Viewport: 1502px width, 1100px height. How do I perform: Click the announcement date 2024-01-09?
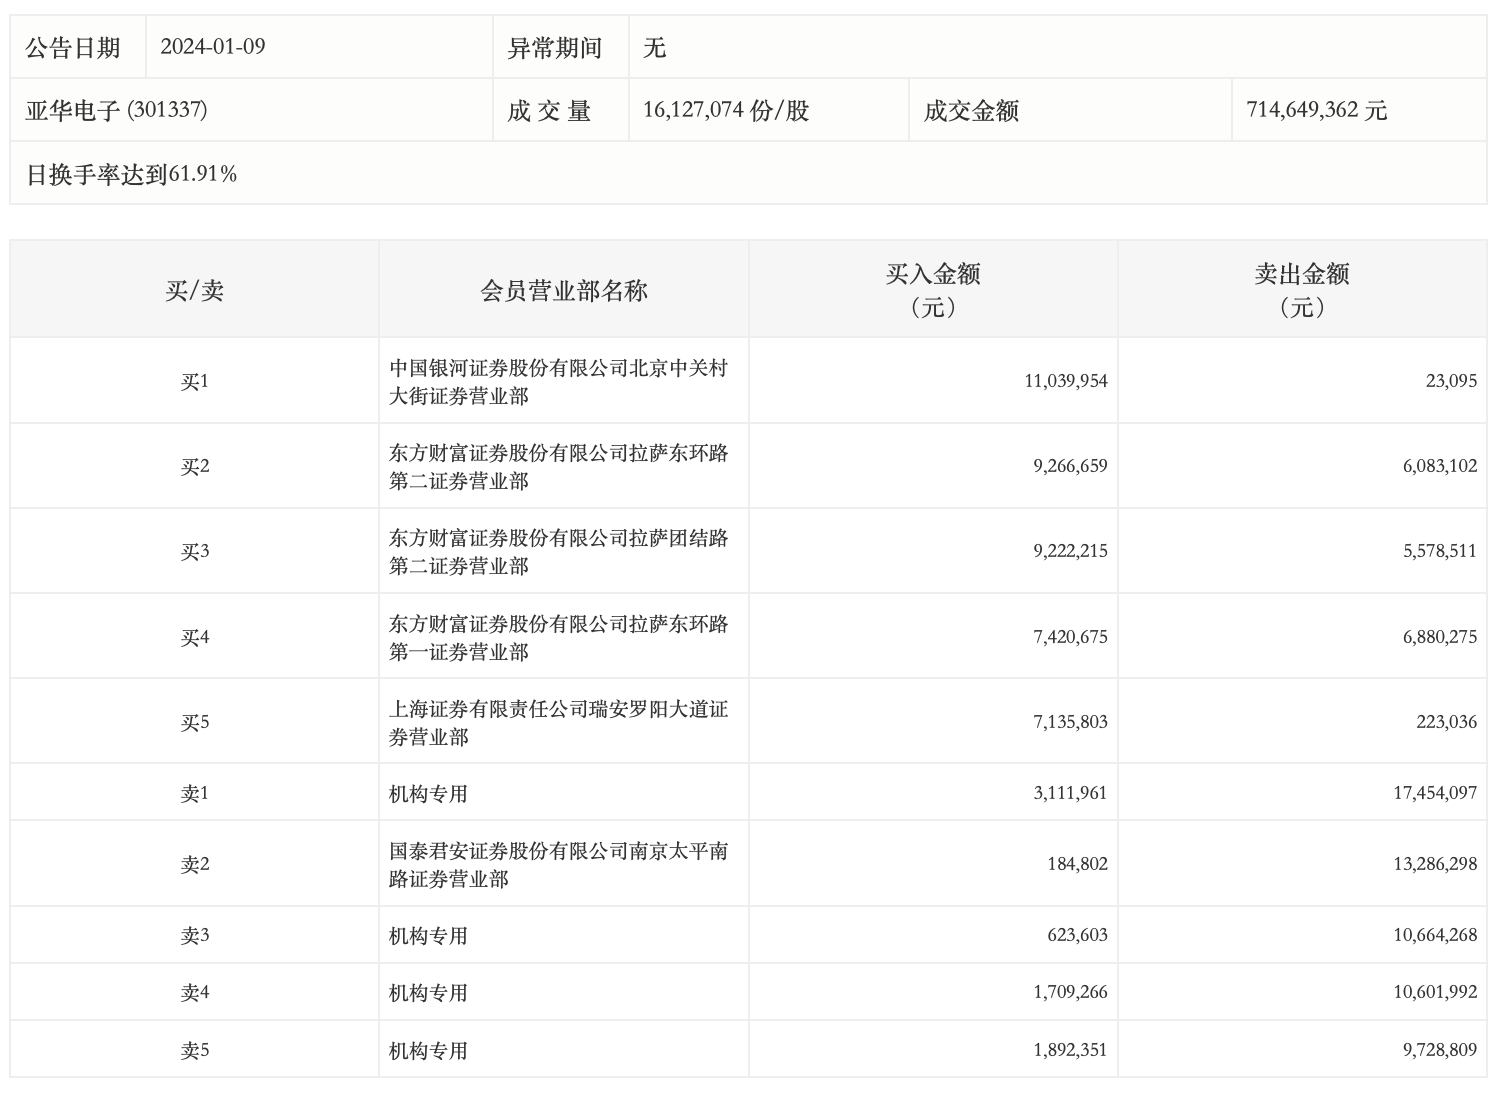(x=213, y=47)
